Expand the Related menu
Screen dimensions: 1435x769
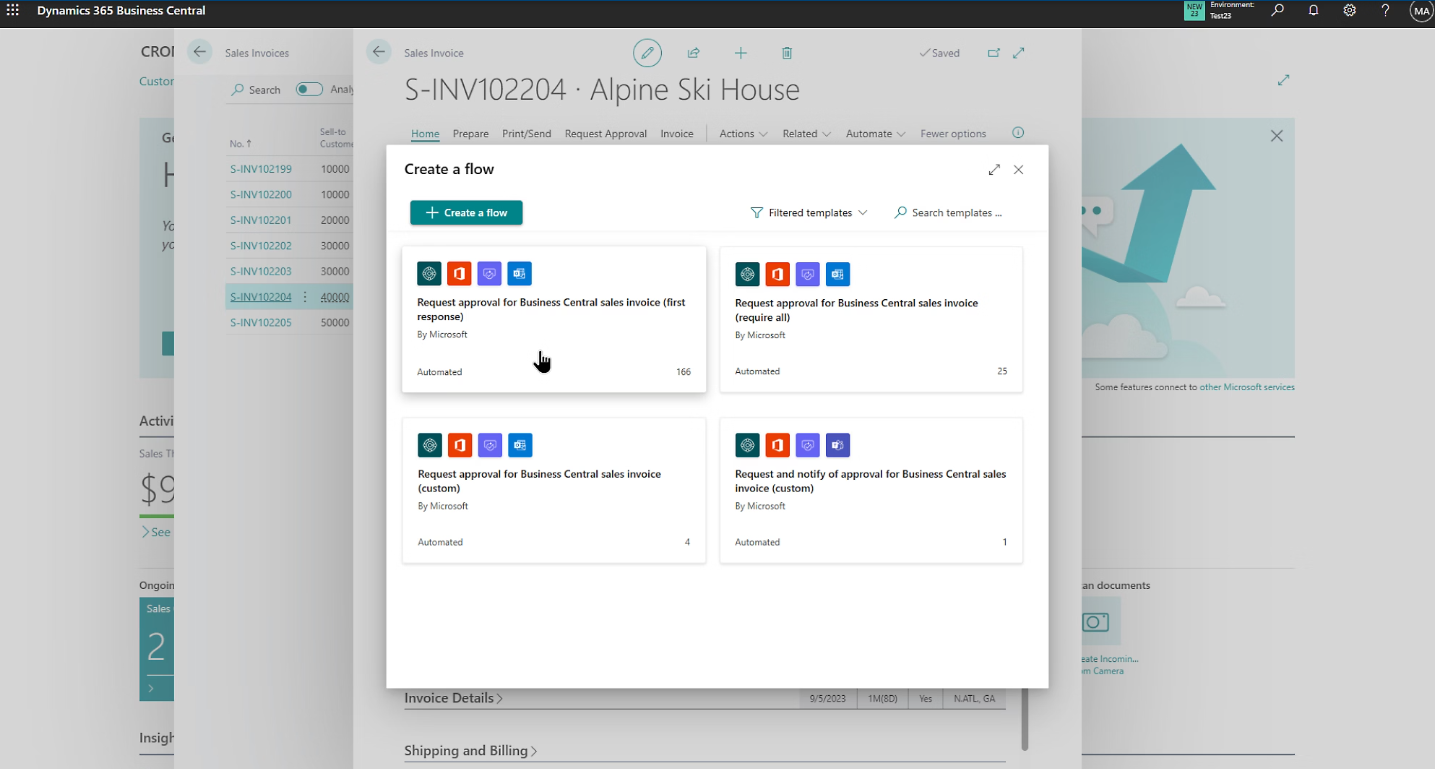pos(806,134)
